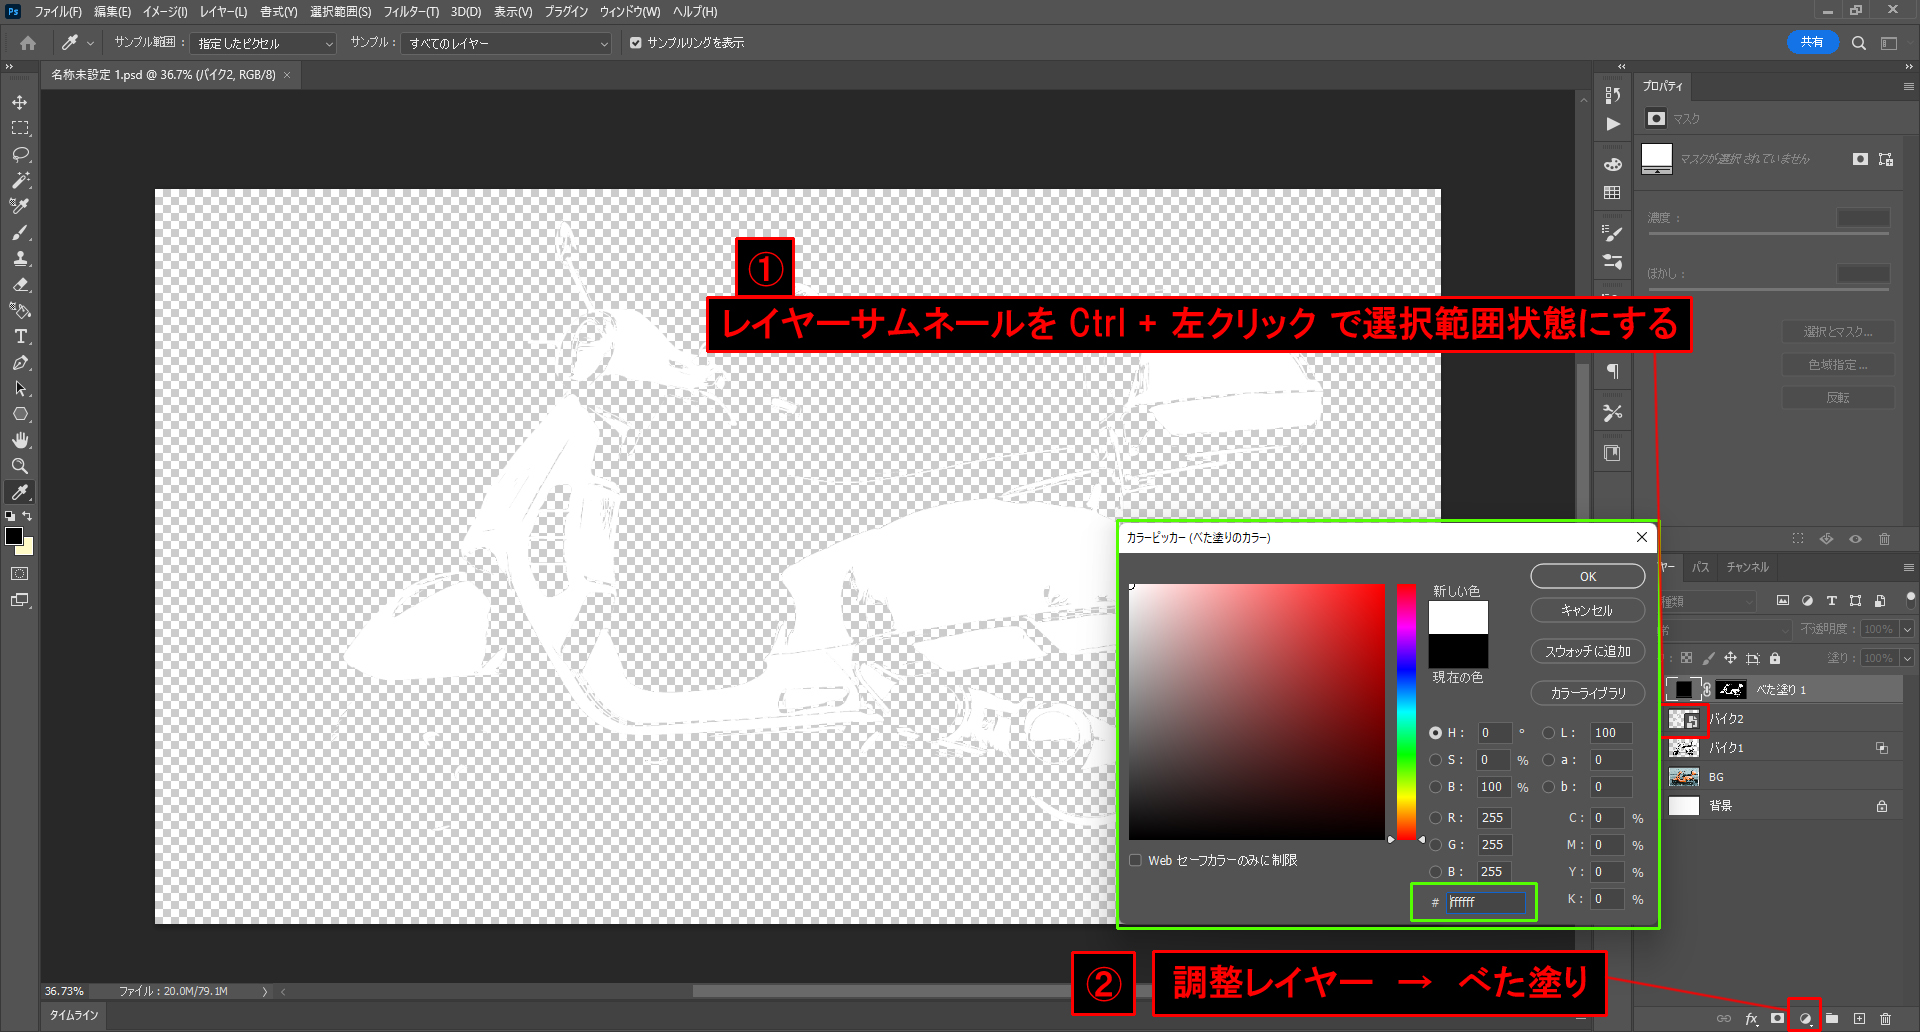Open the サンプル すべてのレイヤー dropdown
The height and width of the screenshot is (1032, 1920).
click(507, 44)
